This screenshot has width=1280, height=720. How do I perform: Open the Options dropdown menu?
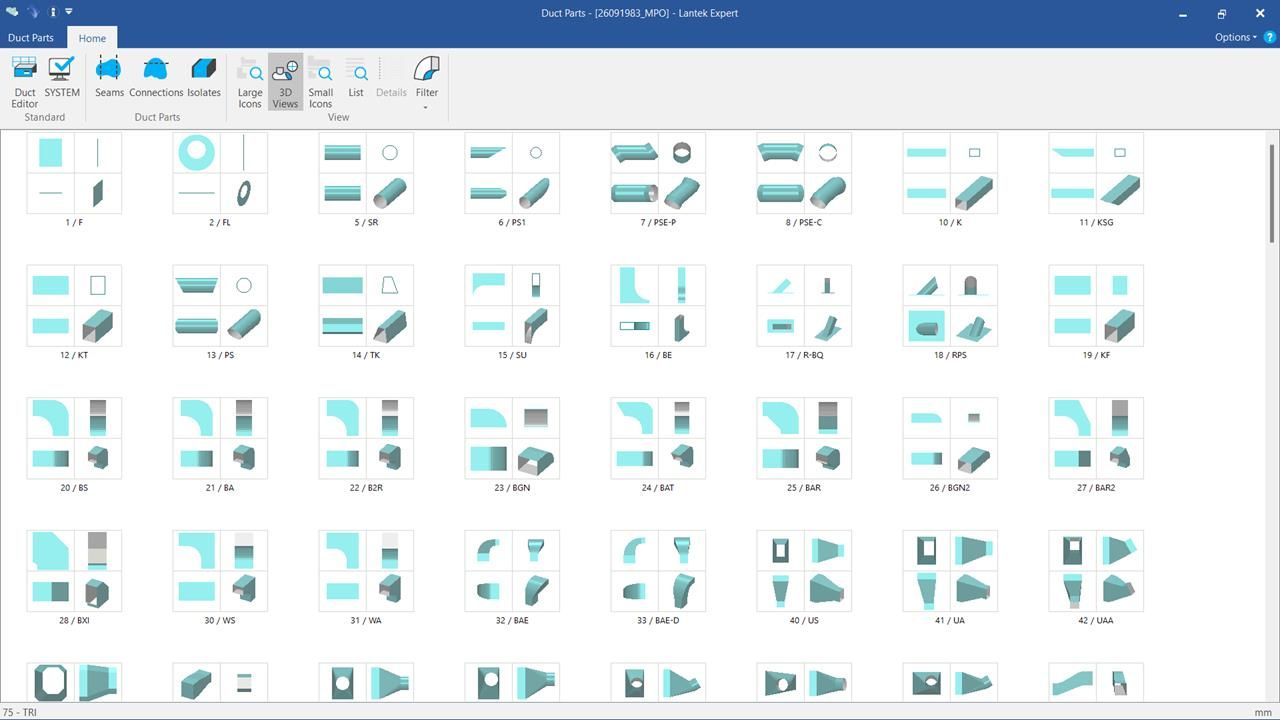coord(1236,37)
